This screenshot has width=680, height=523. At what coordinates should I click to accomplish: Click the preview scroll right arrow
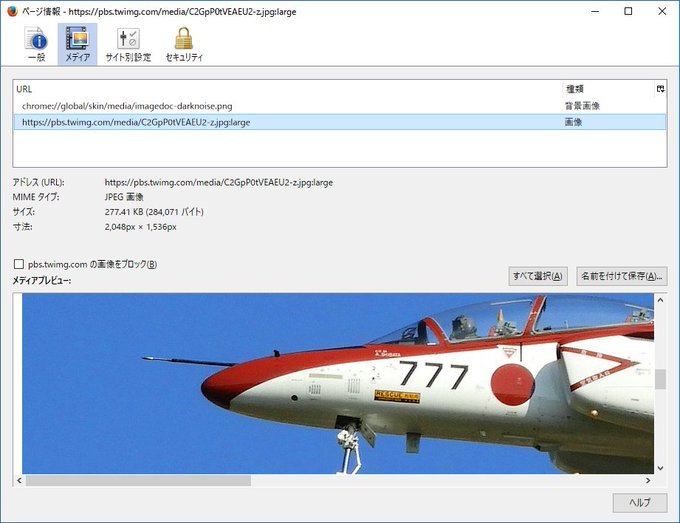(x=648, y=480)
